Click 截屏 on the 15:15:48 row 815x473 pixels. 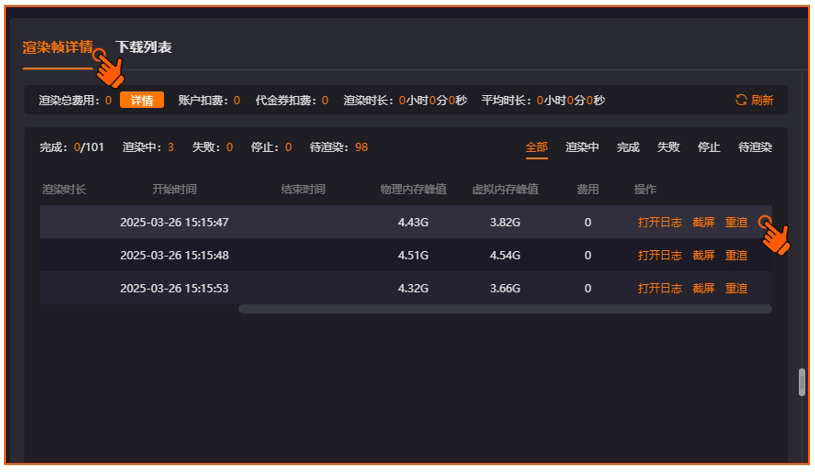tap(704, 255)
